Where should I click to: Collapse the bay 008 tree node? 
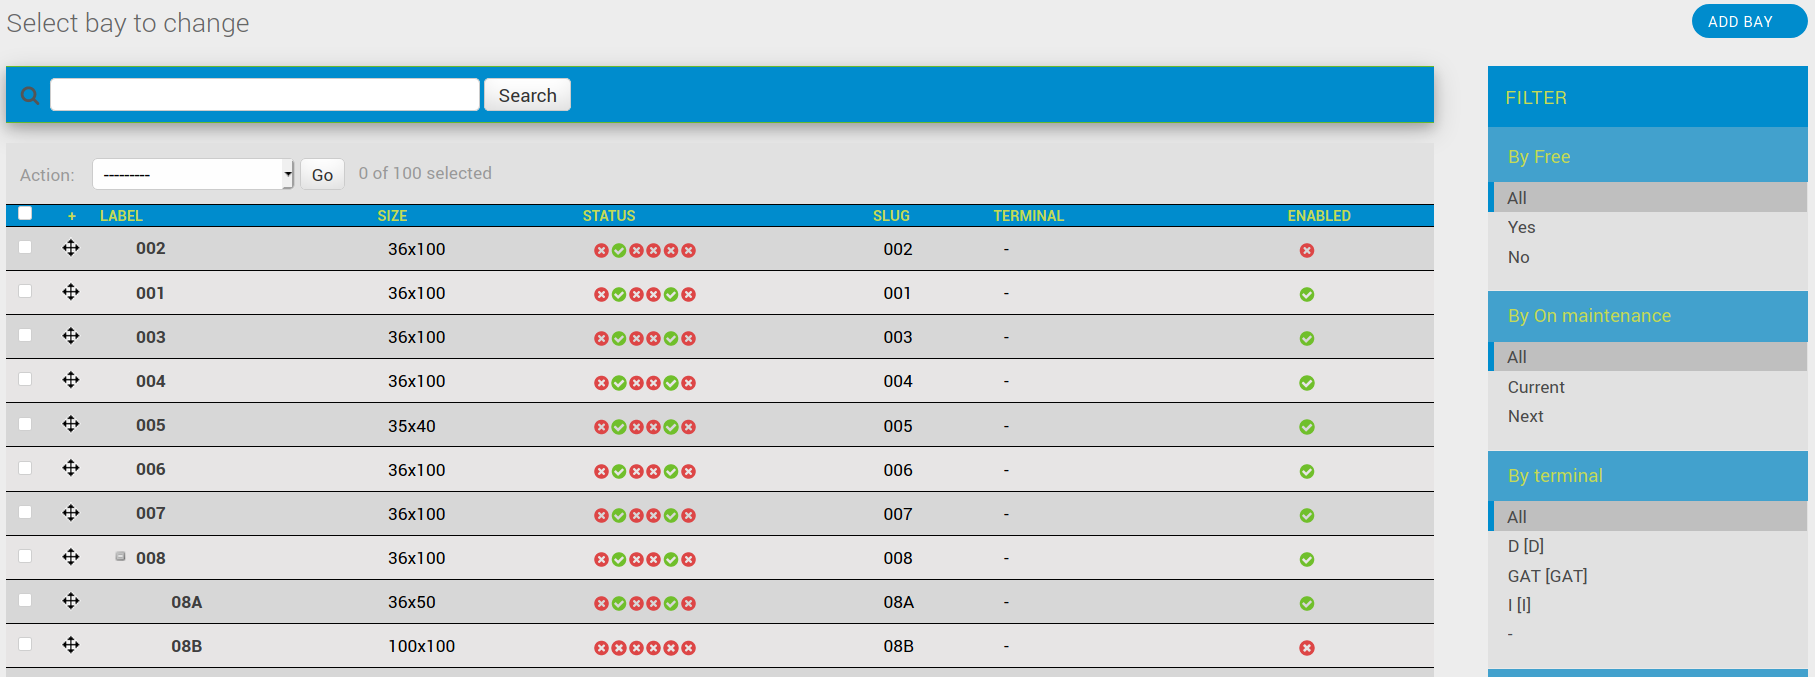(x=120, y=556)
